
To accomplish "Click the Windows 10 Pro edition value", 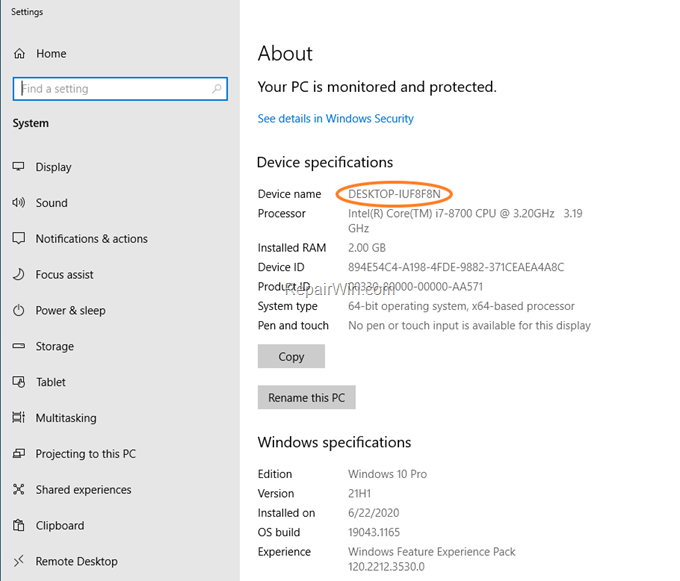I will [387, 474].
